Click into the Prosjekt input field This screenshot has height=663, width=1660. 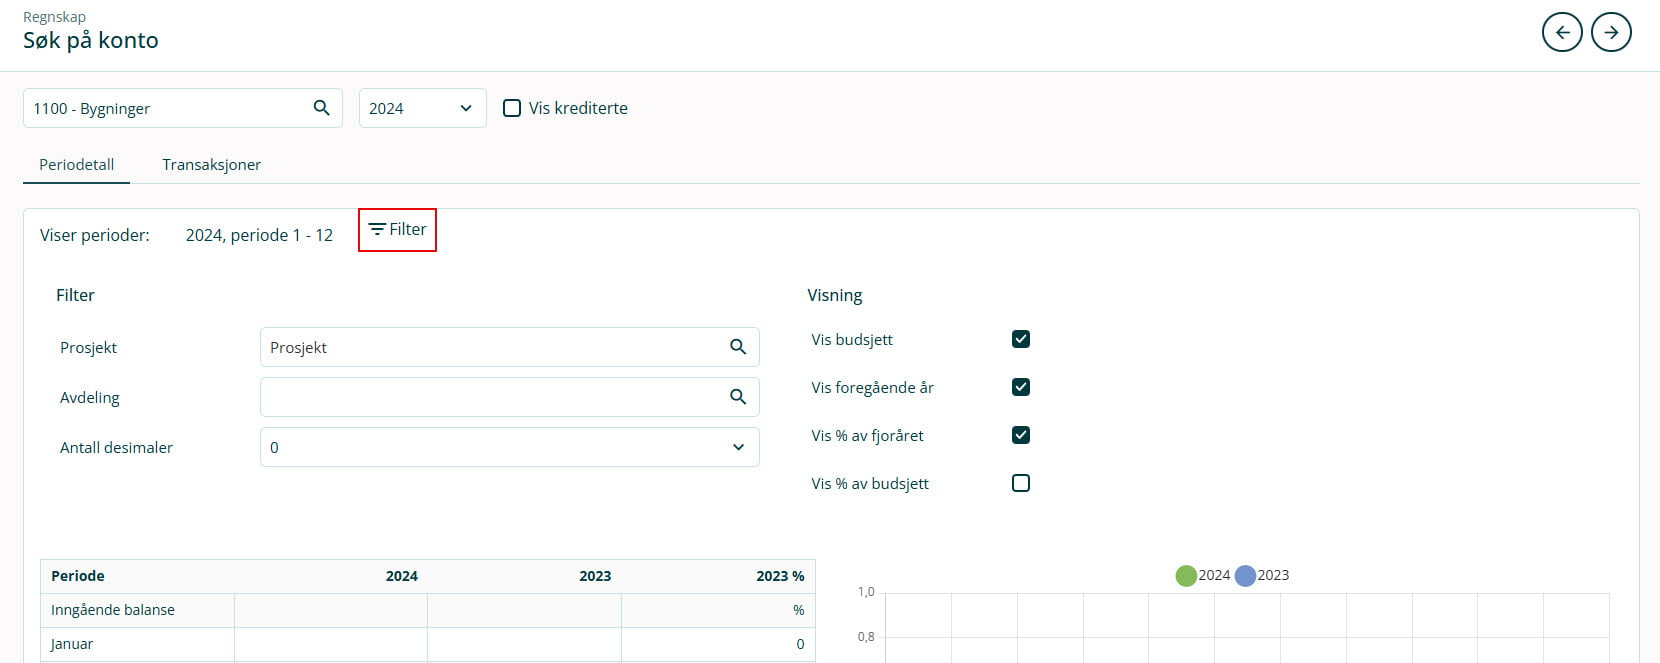point(490,347)
